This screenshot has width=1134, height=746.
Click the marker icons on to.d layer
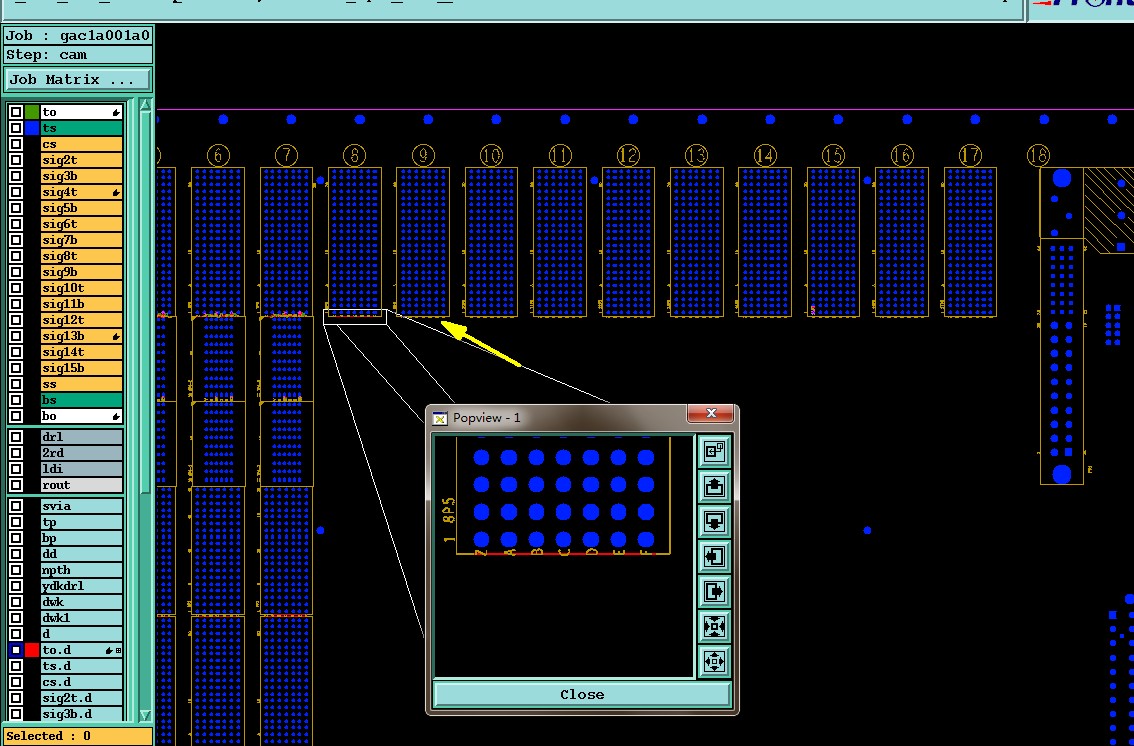(x=114, y=651)
